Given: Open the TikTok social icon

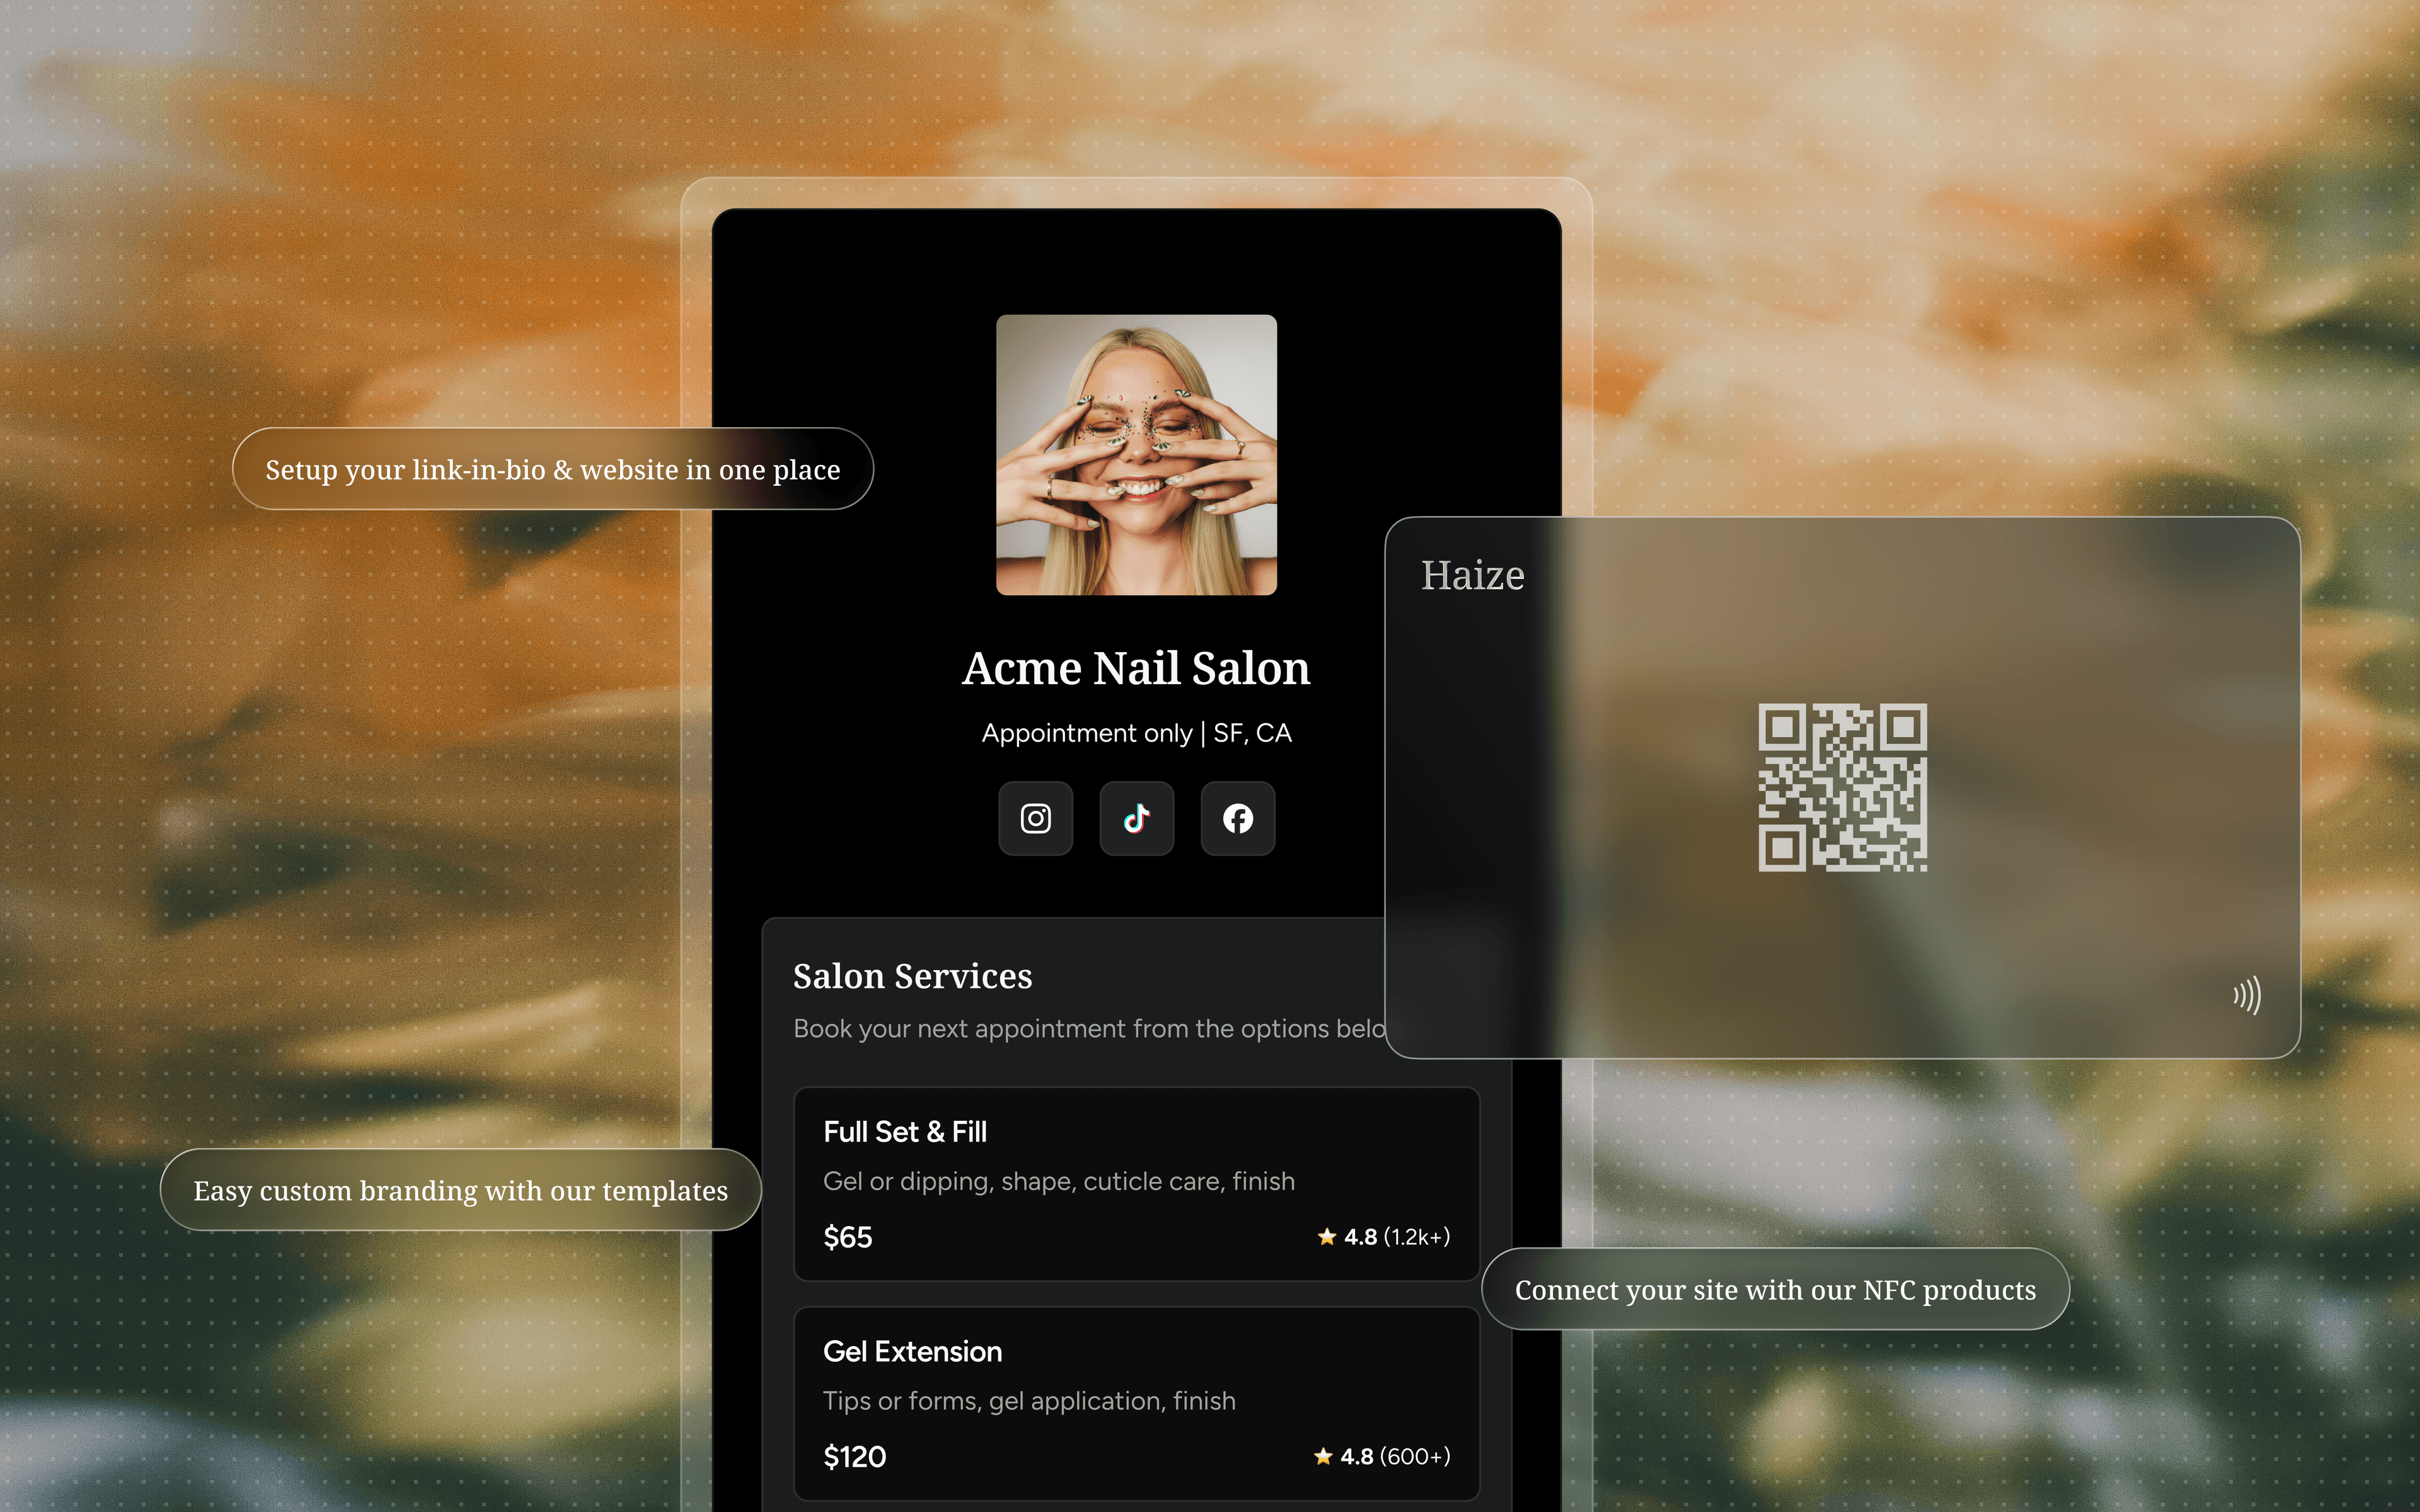Looking at the screenshot, I should [1136, 818].
